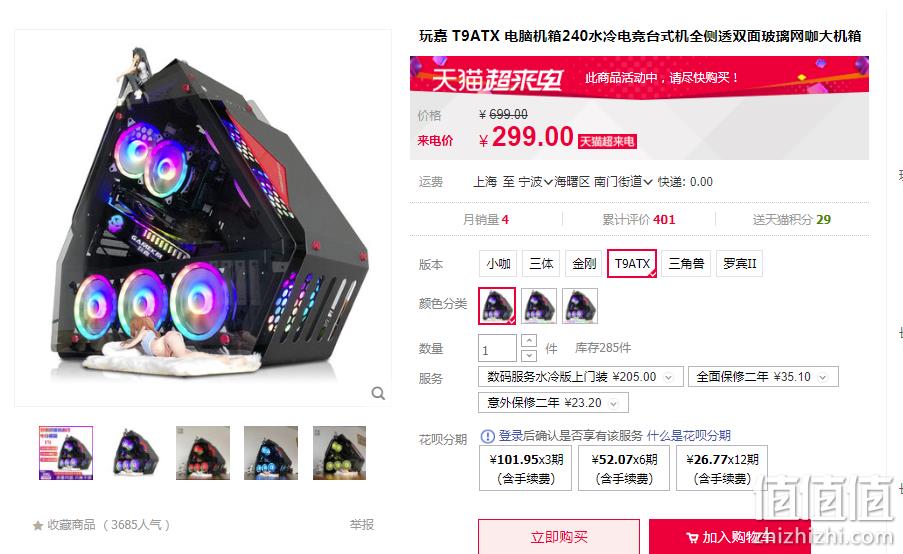Increase quantity with the up arrow
Image resolution: width=903 pixels, height=554 pixels.
coord(529,340)
